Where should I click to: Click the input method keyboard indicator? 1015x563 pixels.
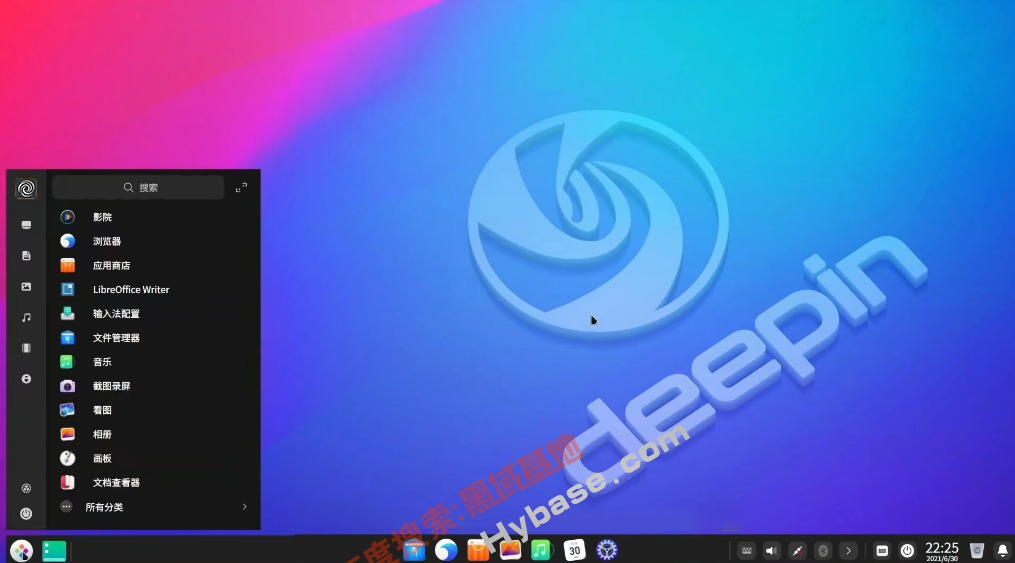[882, 551]
